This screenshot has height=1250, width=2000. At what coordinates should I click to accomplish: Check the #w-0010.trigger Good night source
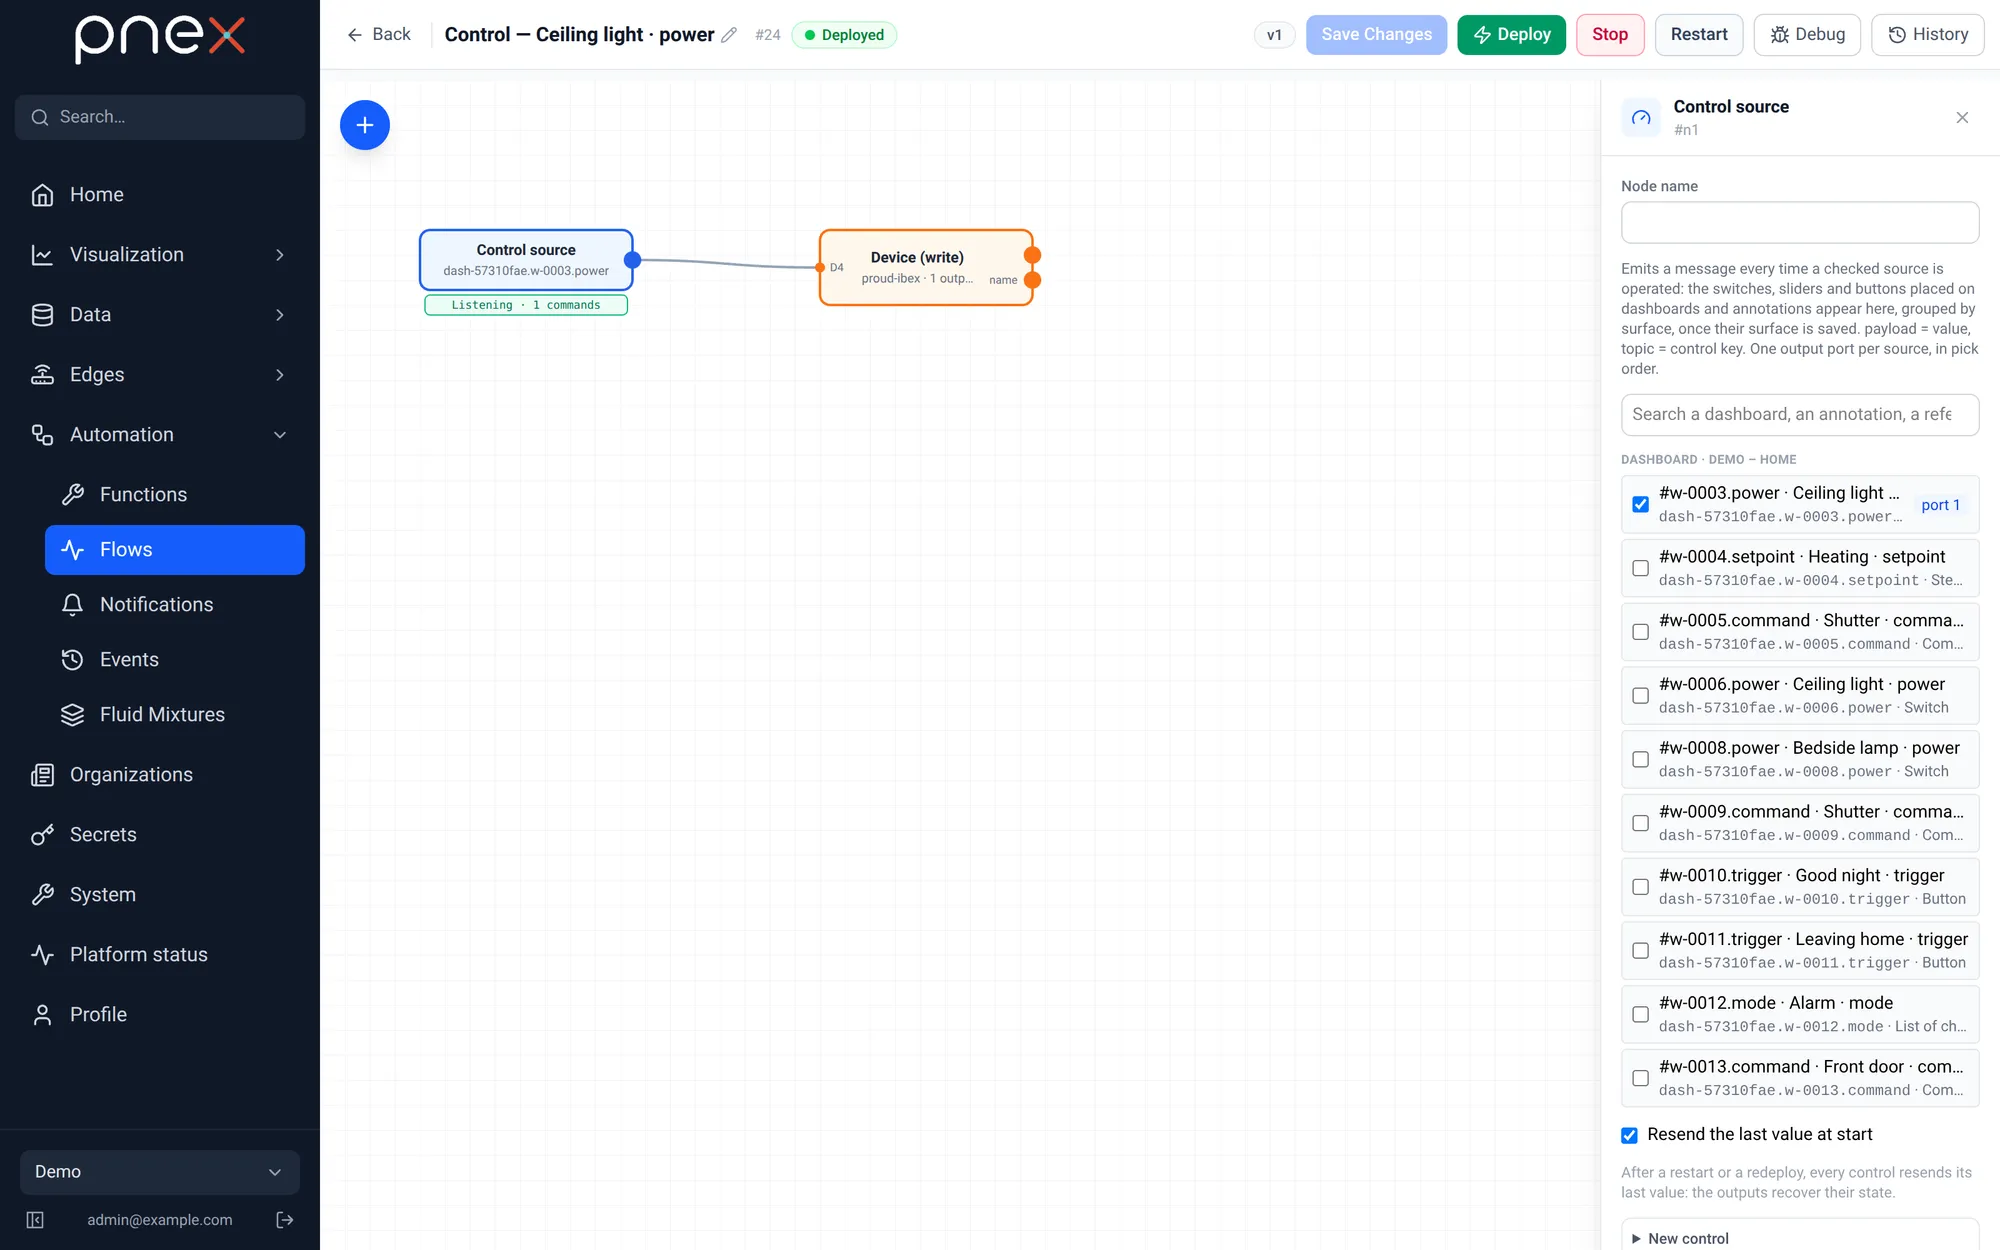click(x=1640, y=887)
